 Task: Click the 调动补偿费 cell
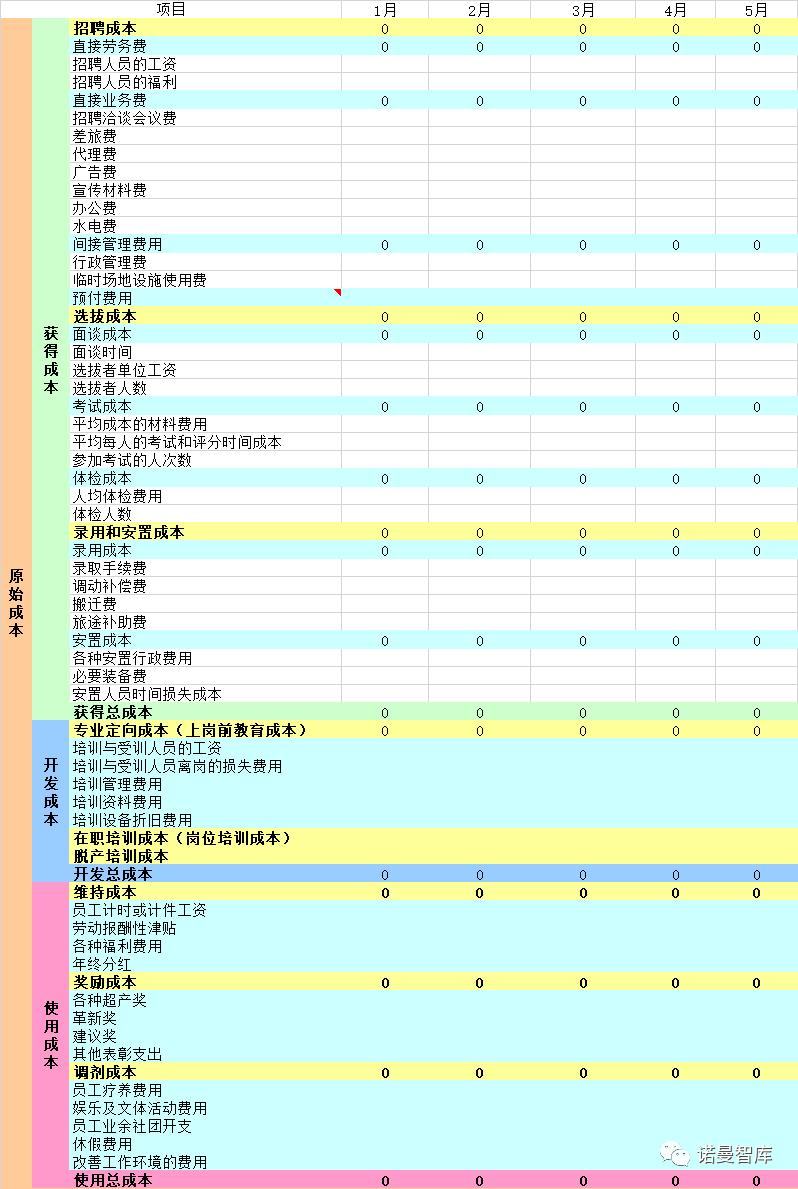(x=206, y=586)
